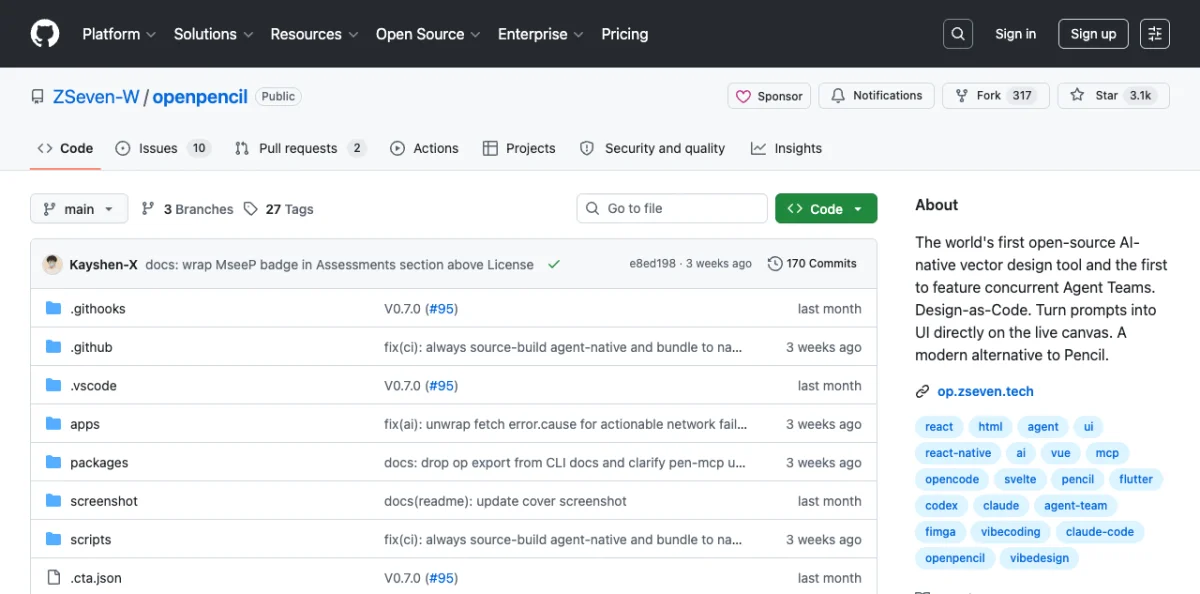
Task: Click the scripts folder icon
Action: click(x=54, y=540)
